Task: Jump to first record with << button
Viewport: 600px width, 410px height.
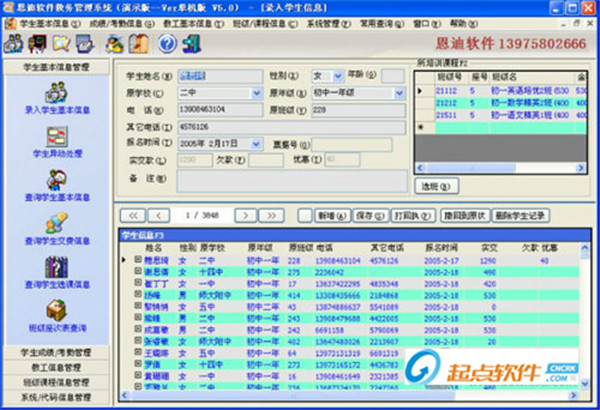Action: 133,216
